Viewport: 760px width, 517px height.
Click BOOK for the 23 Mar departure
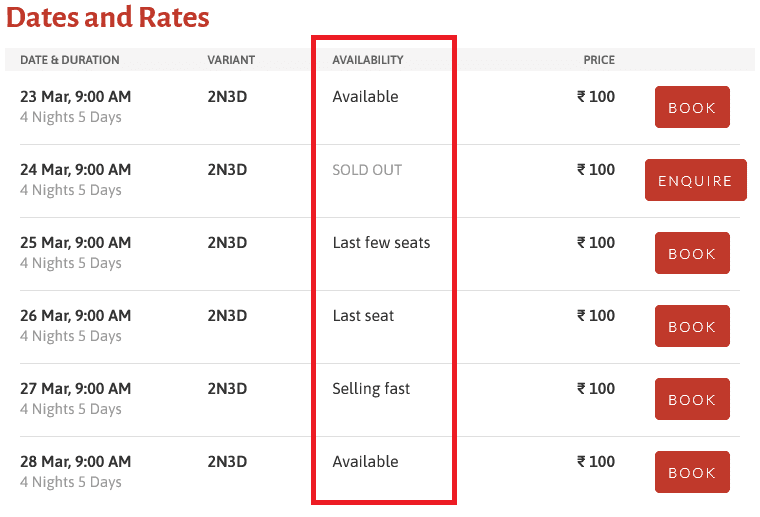[x=692, y=107]
